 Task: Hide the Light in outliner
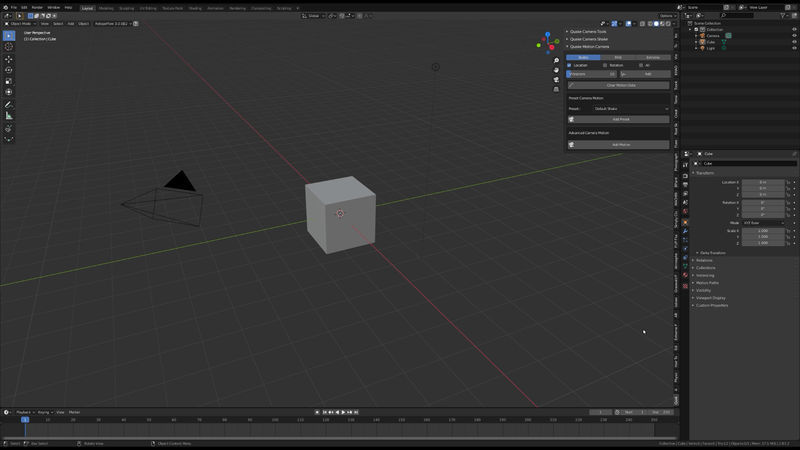(794, 48)
